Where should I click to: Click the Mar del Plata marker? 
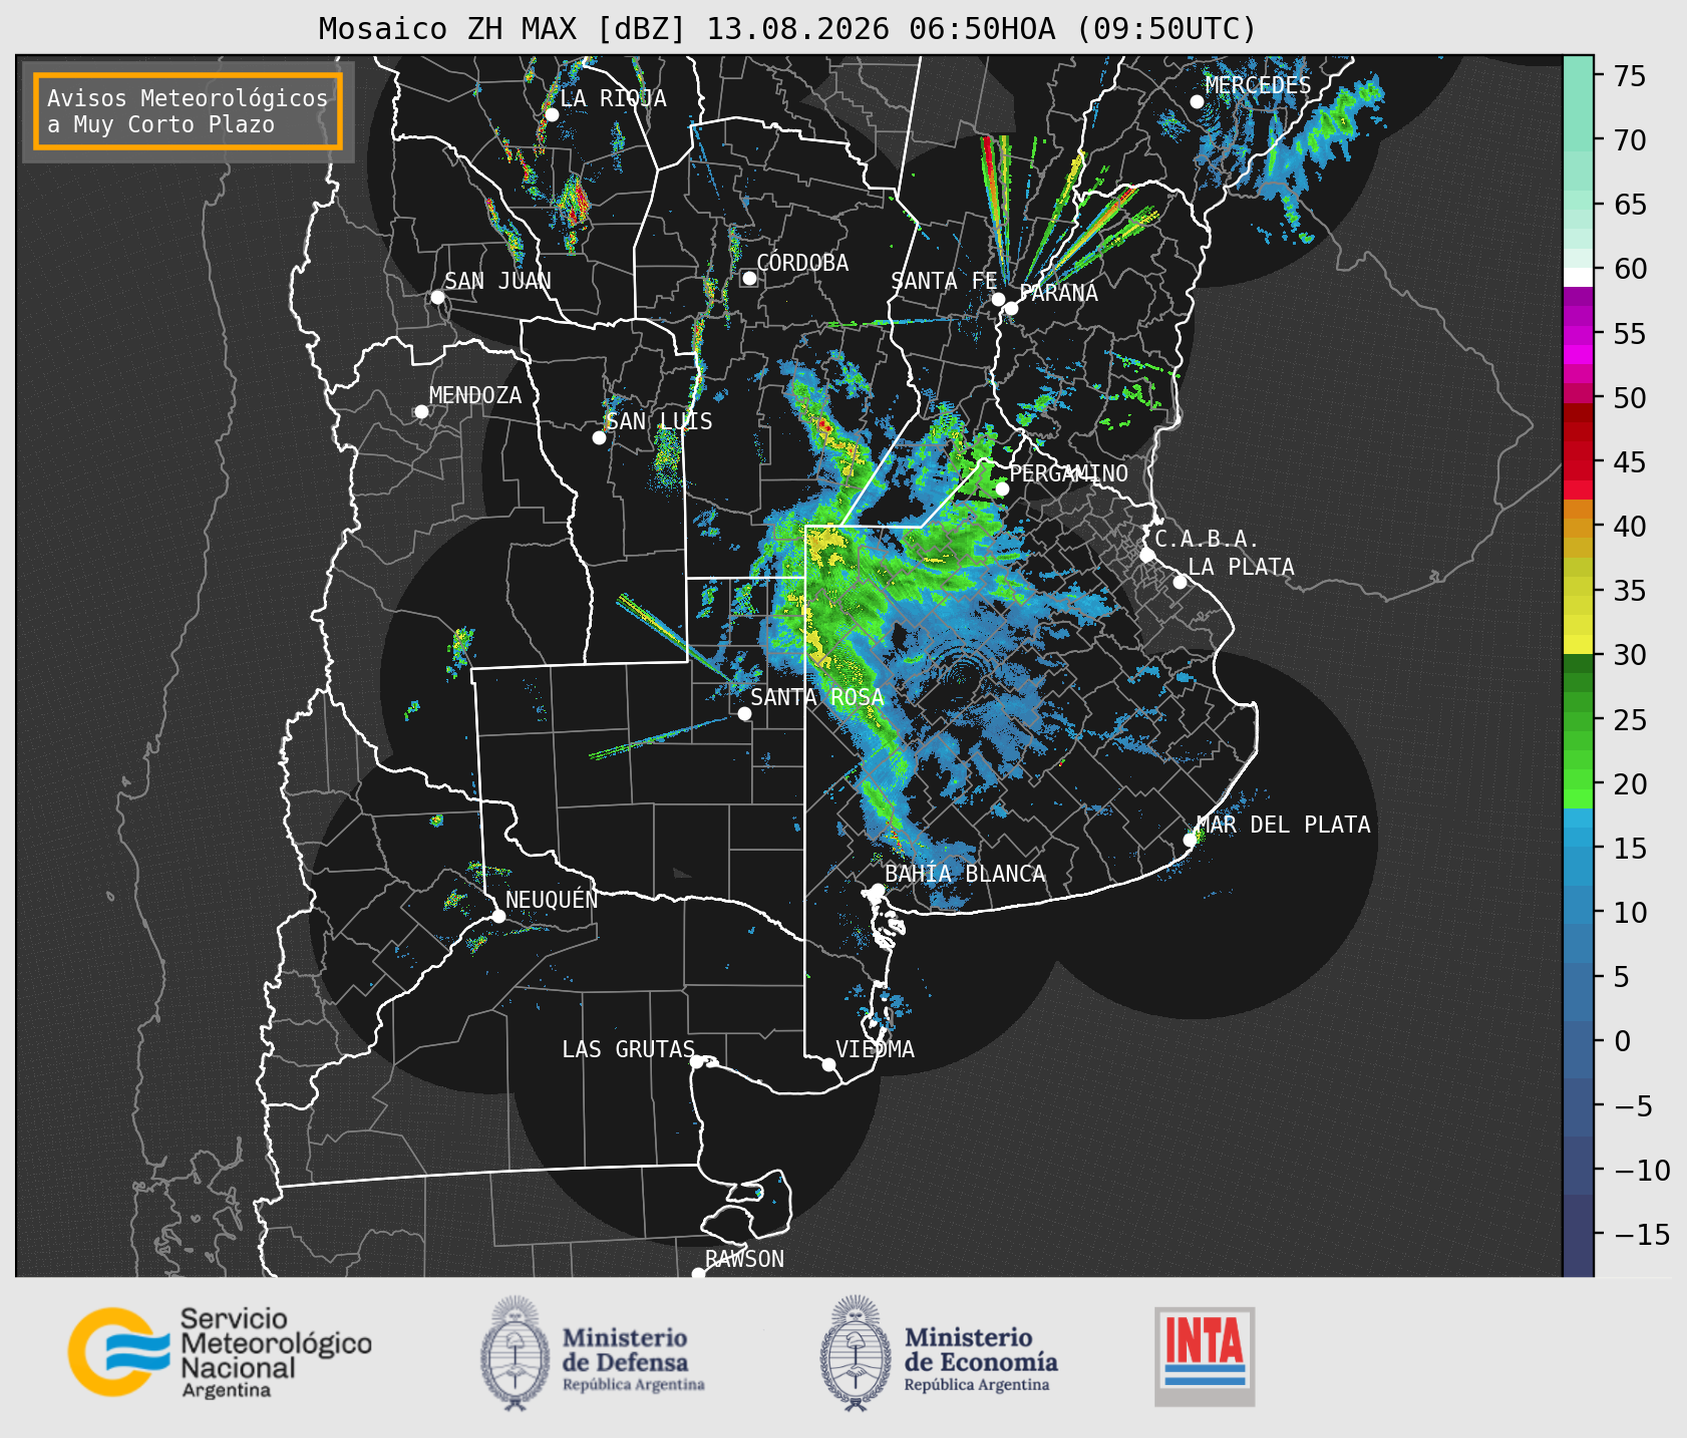(1190, 839)
